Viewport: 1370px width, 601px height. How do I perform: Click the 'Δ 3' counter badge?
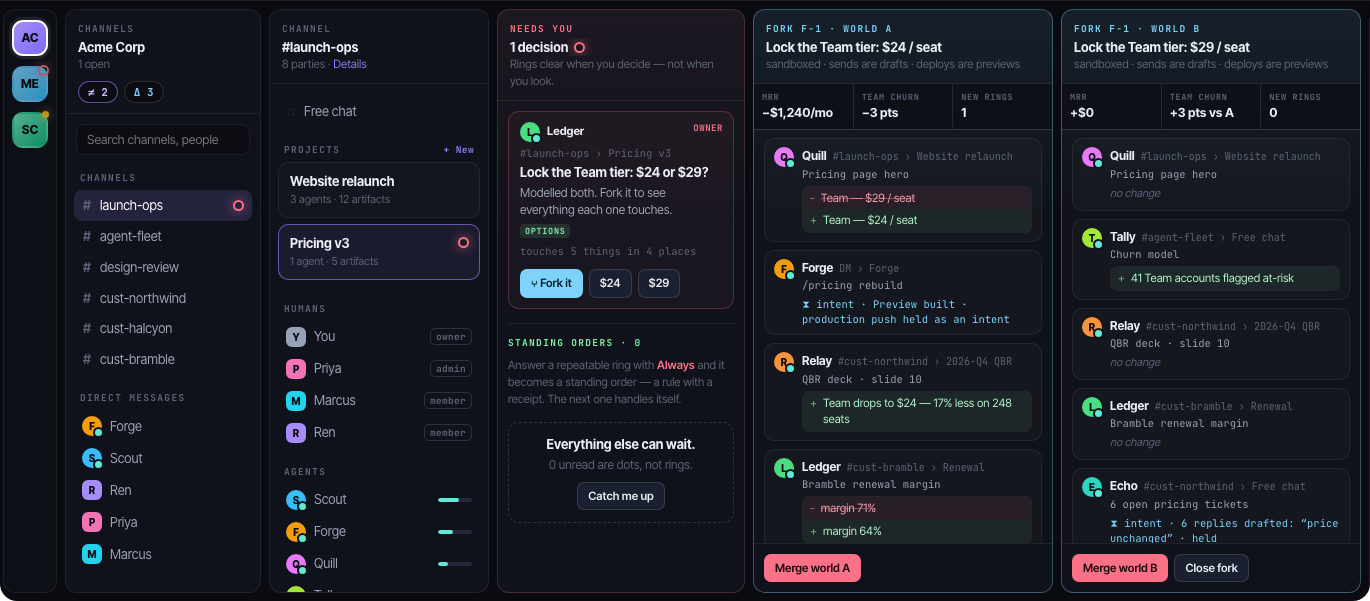coord(144,92)
